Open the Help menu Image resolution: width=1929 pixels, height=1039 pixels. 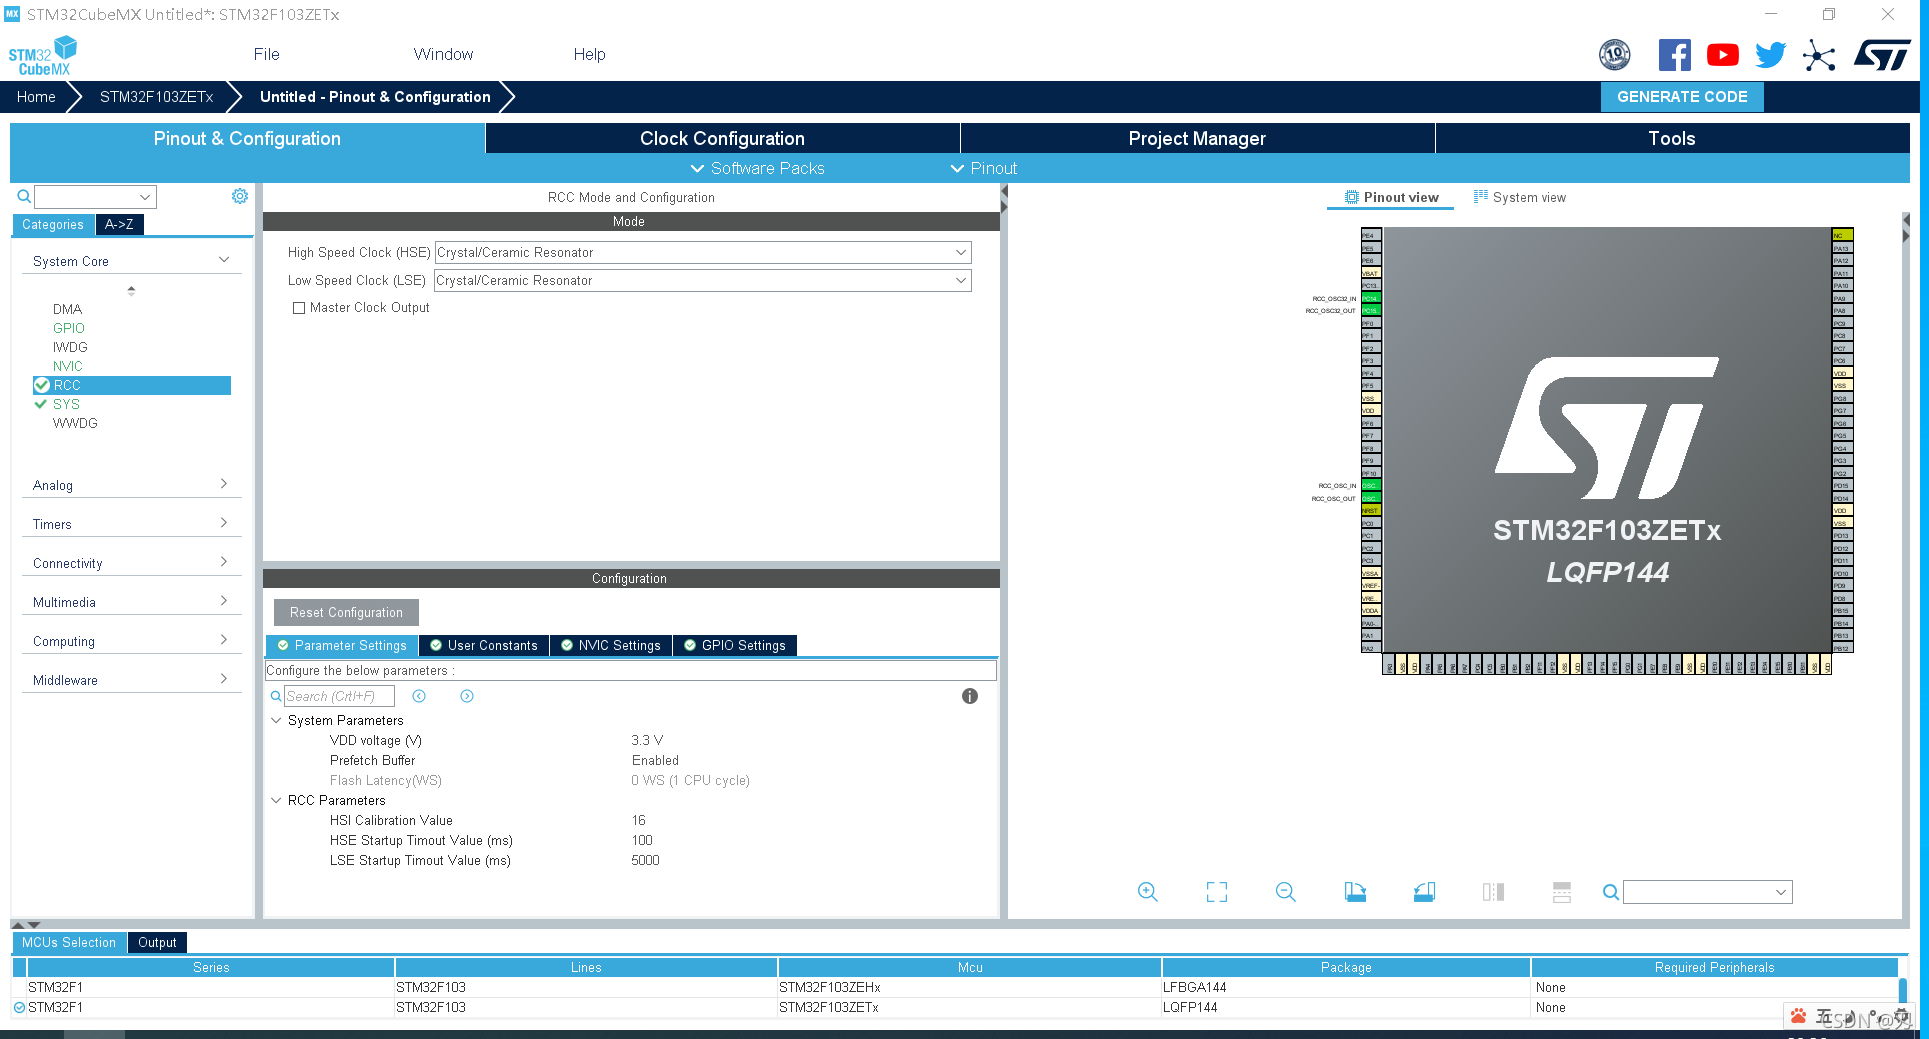click(589, 54)
